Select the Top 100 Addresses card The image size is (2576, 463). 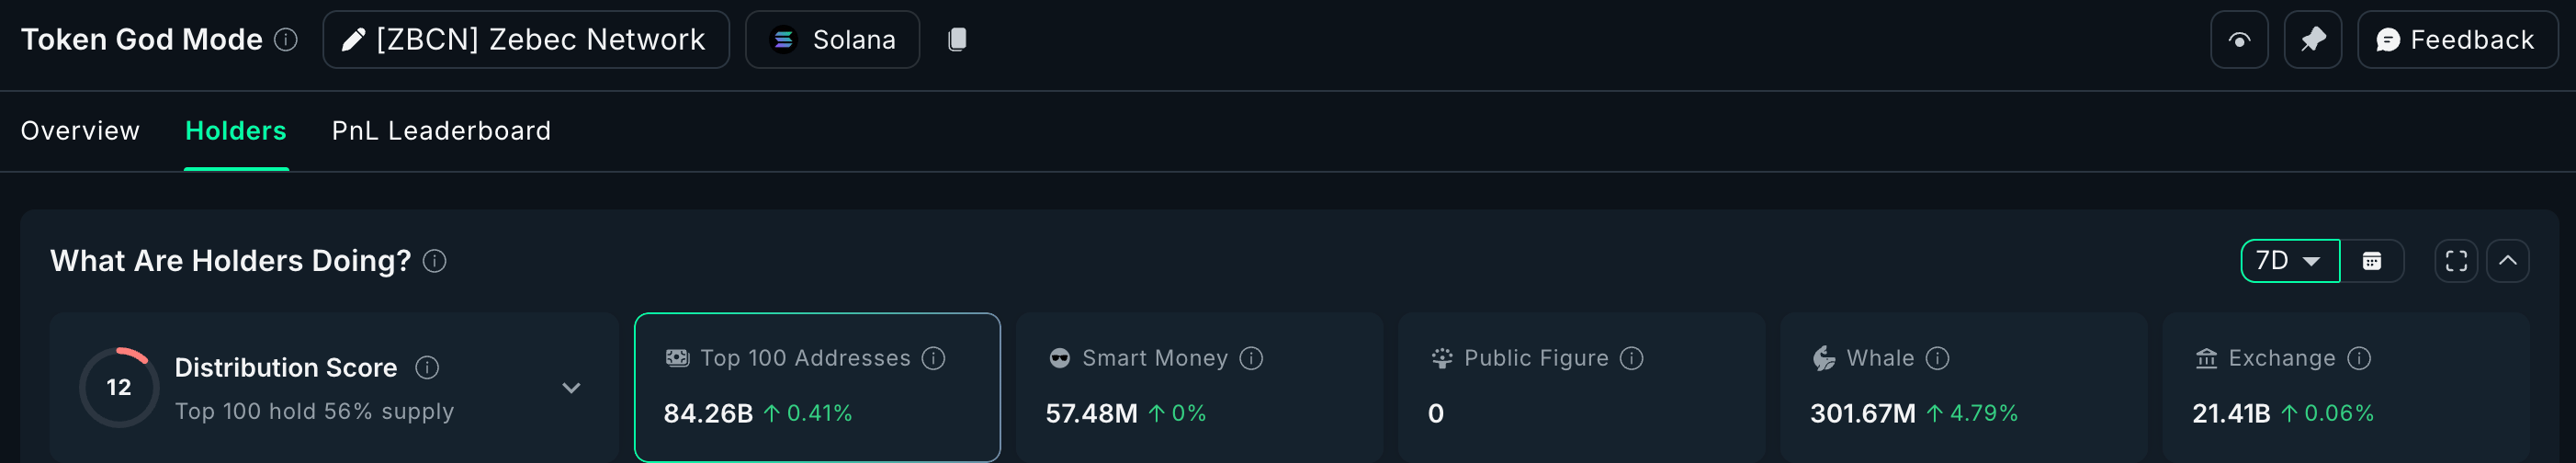click(816, 387)
